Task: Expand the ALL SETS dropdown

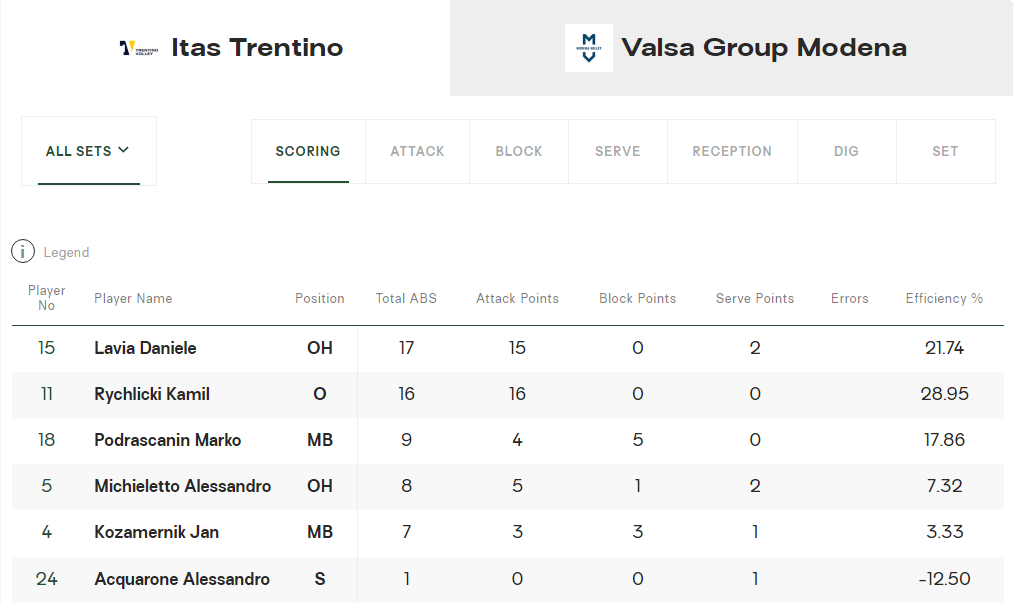Action: (88, 151)
